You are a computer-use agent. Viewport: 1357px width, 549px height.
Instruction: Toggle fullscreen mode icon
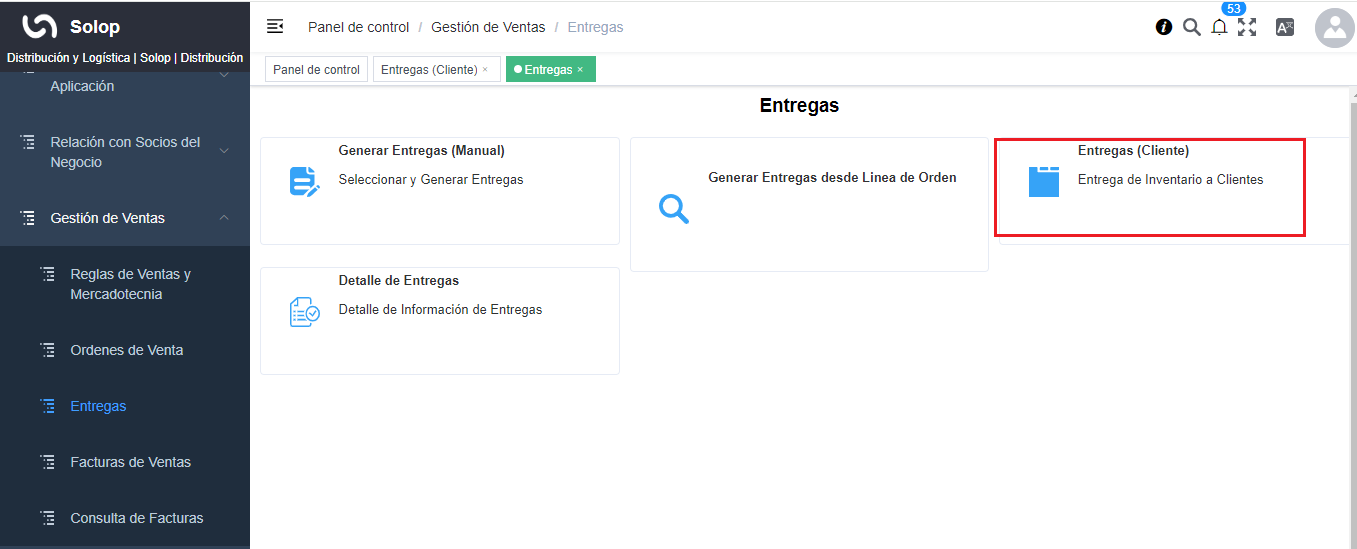pos(1247,27)
